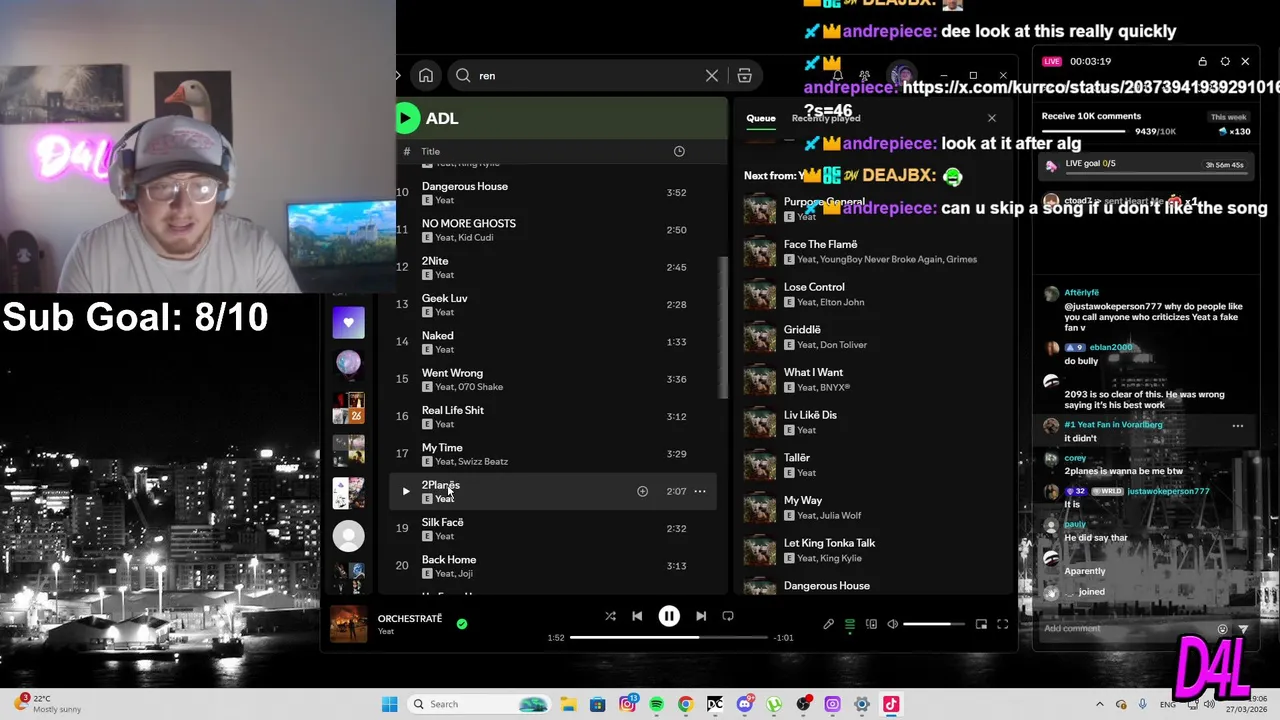Open the ORCHESTRATE album art thumbnail
The image size is (1280, 720).
pyautogui.click(x=349, y=623)
